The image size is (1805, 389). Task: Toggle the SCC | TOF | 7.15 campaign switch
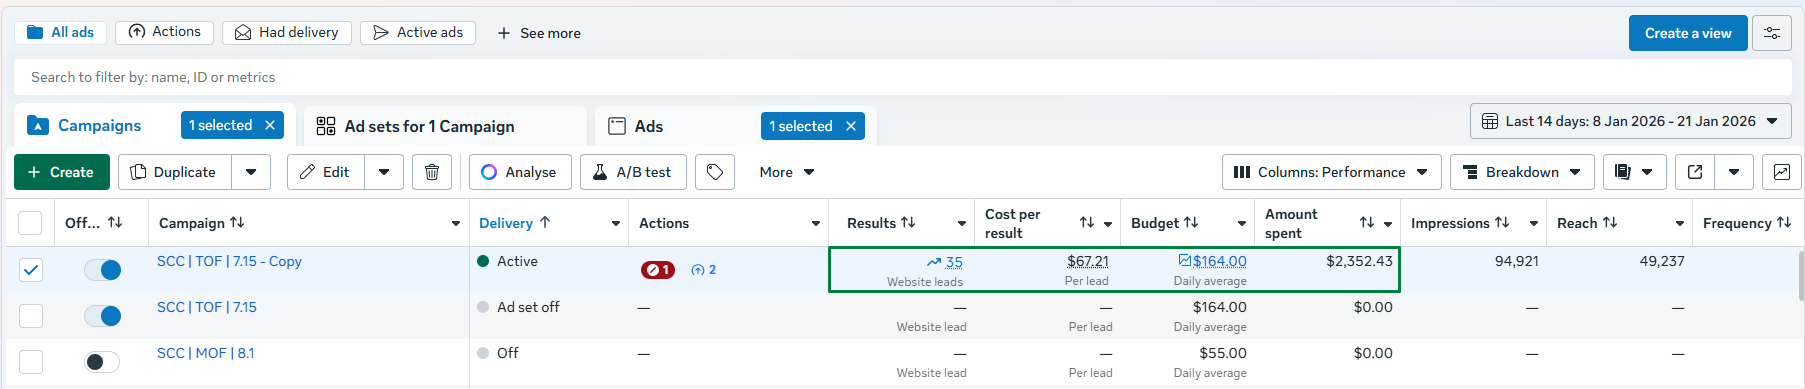102,316
